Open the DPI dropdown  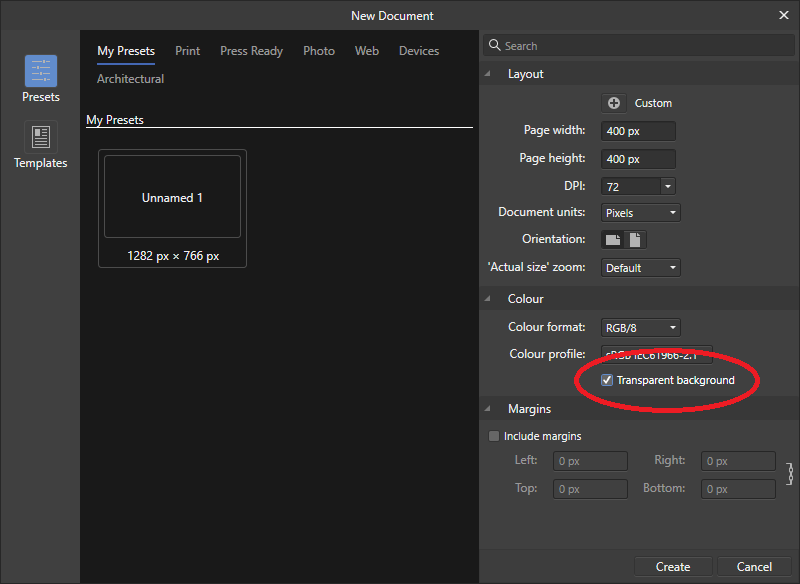(670, 185)
